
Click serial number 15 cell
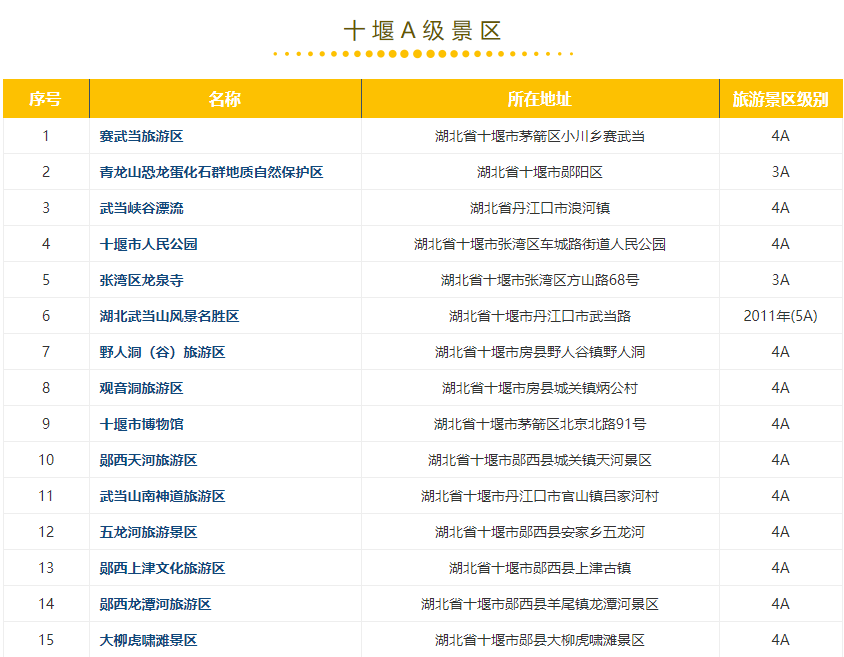click(x=46, y=641)
